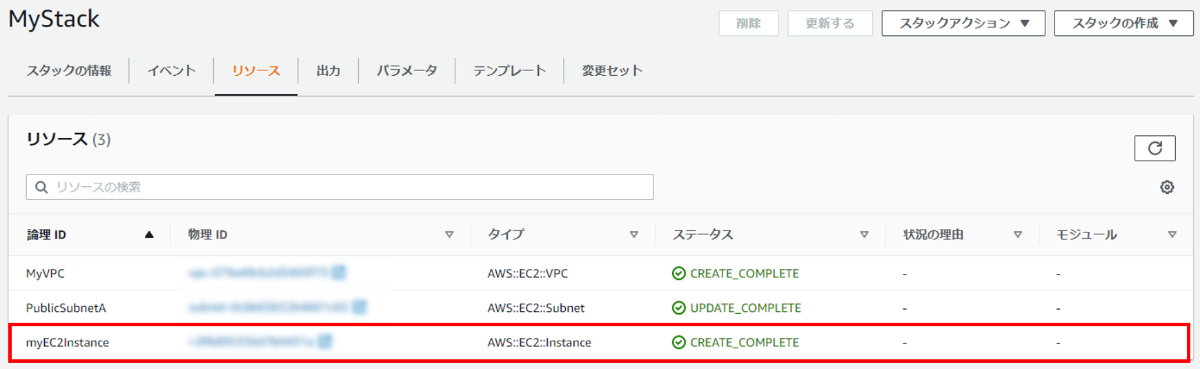Focus the リソースの検索 search field
Viewport: 1200px width, 369px height.
pyautogui.click(x=340, y=187)
